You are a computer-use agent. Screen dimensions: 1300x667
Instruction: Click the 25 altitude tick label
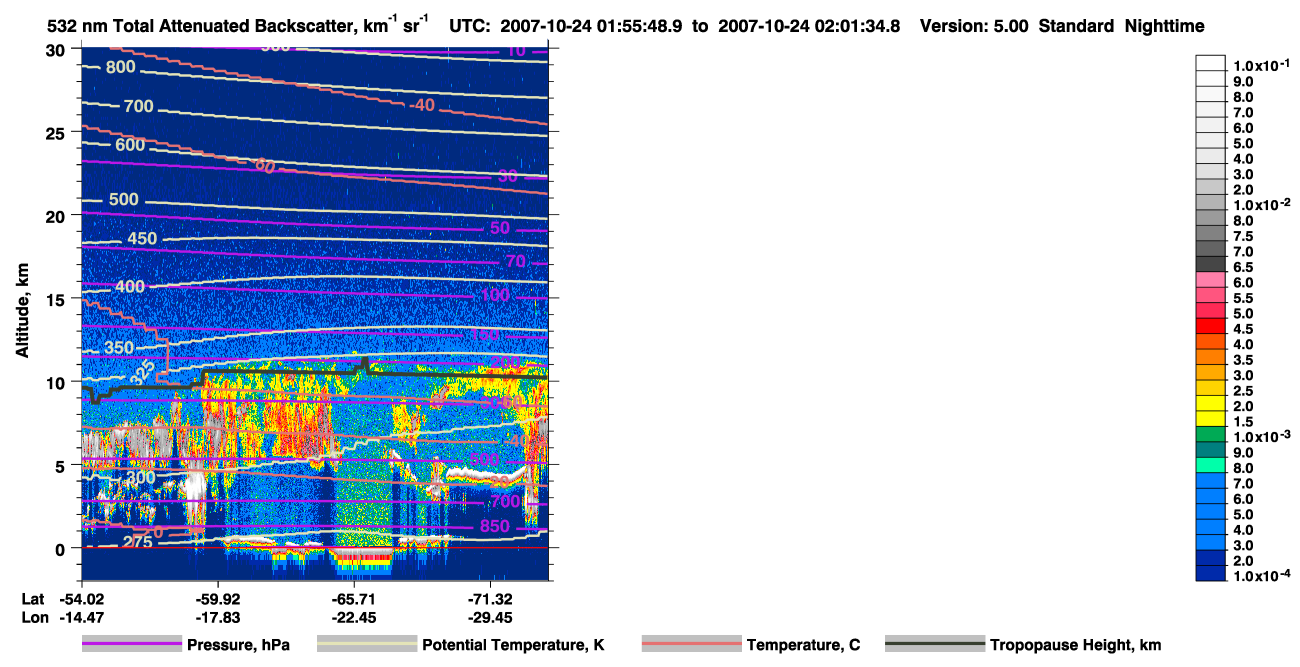click(x=57, y=133)
